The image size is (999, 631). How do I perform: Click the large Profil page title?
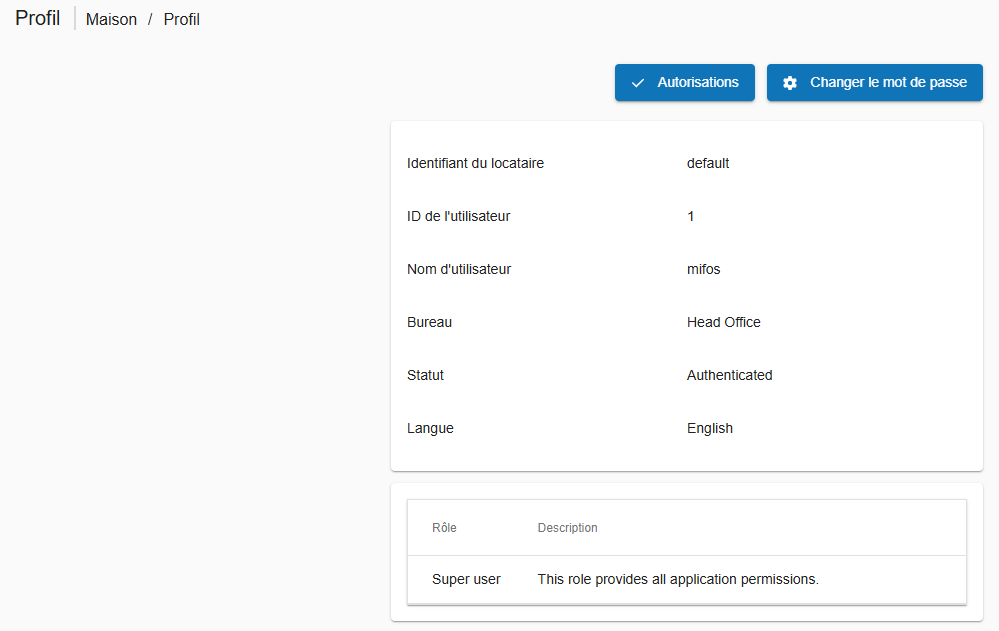[x=38, y=18]
